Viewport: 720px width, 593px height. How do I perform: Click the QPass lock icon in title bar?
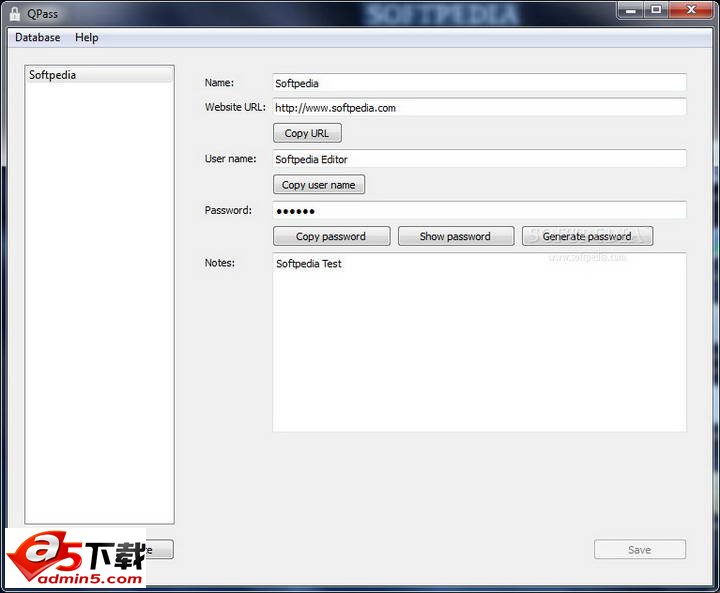15,14
